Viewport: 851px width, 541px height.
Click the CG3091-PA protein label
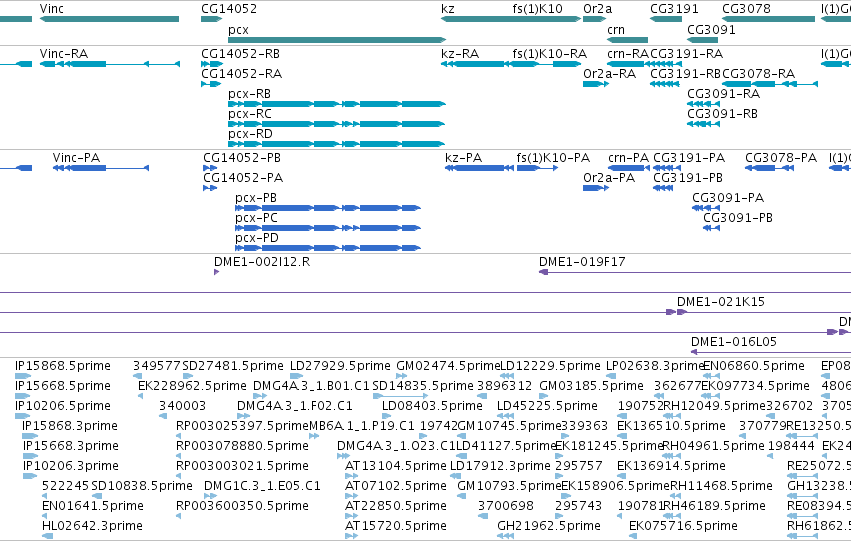728,198
